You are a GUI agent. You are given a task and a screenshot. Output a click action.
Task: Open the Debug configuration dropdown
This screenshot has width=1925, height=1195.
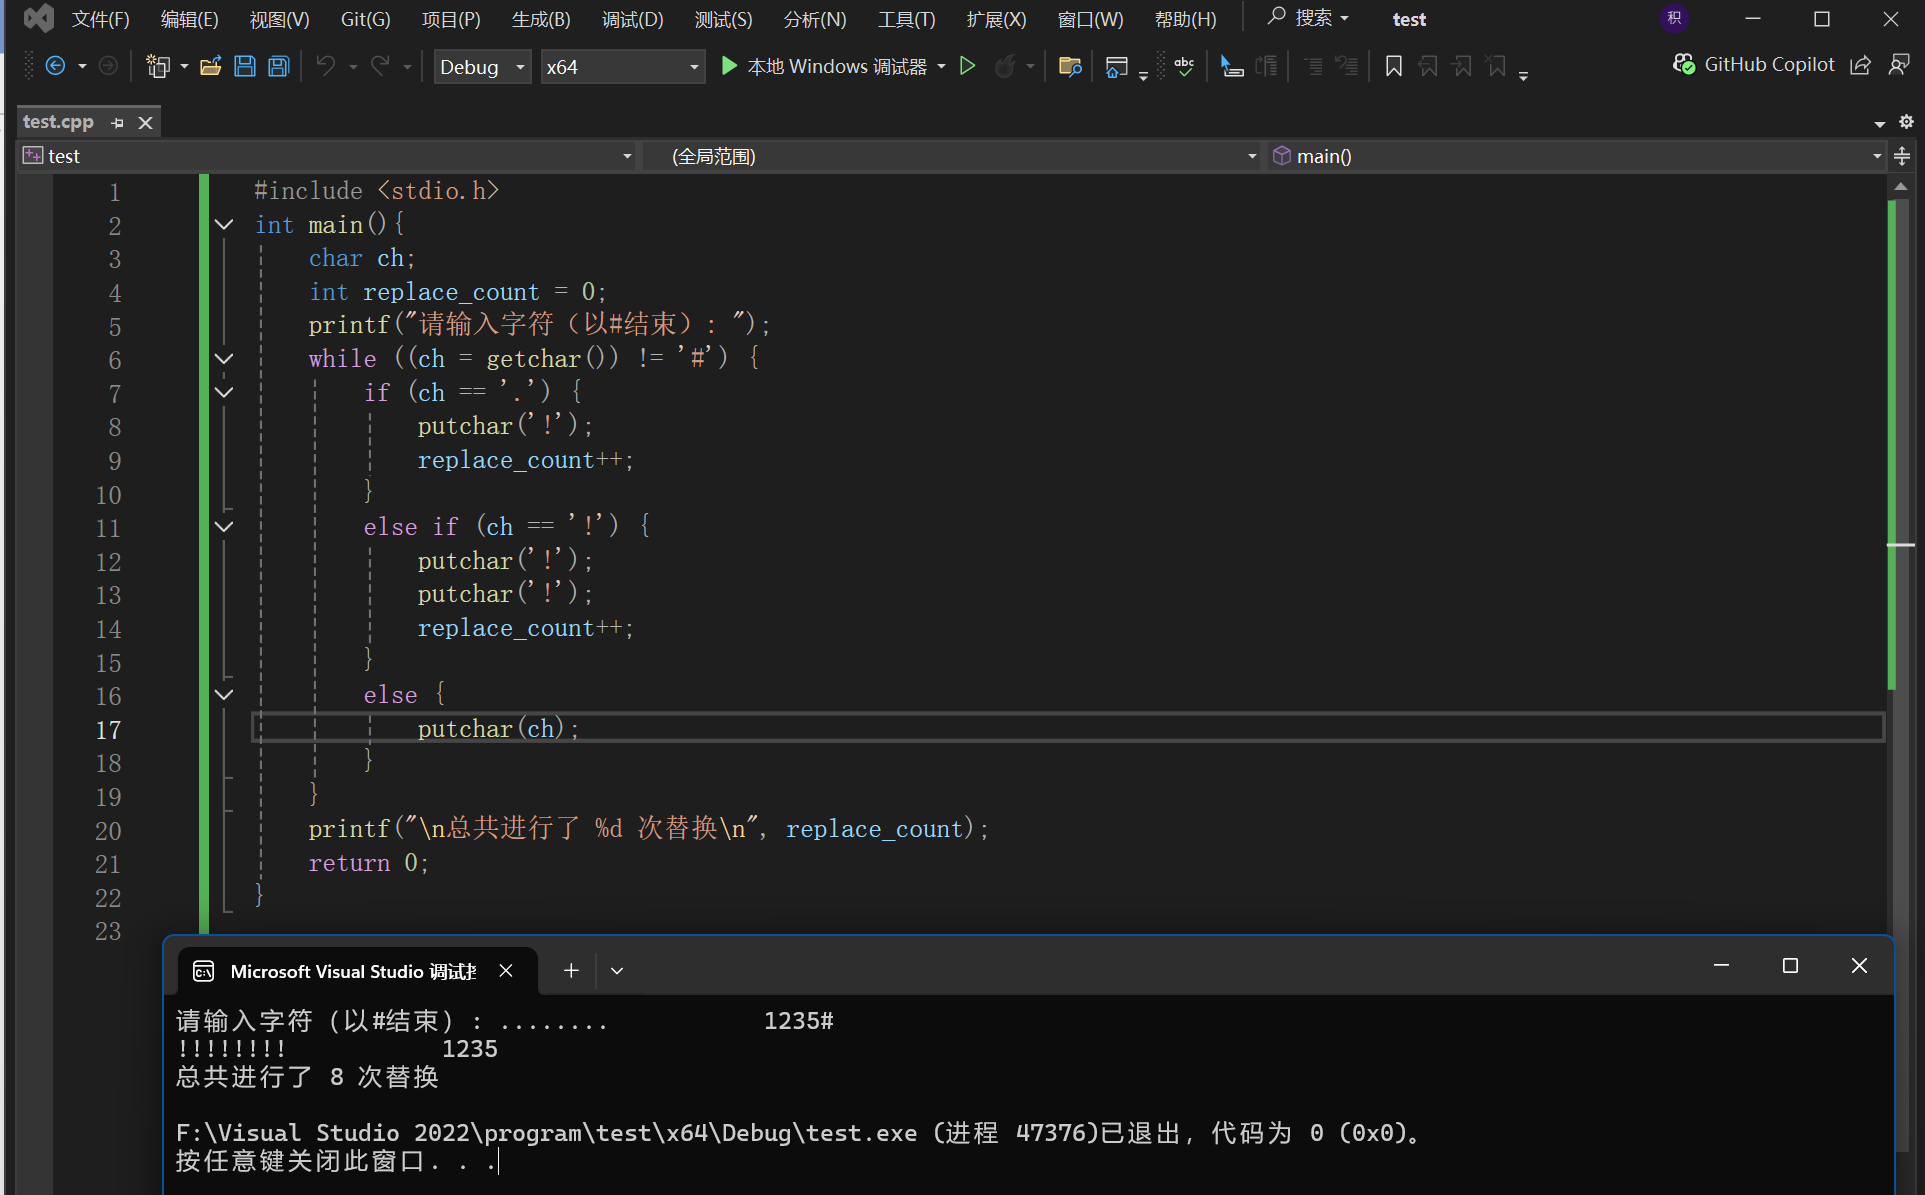(482, 67)
